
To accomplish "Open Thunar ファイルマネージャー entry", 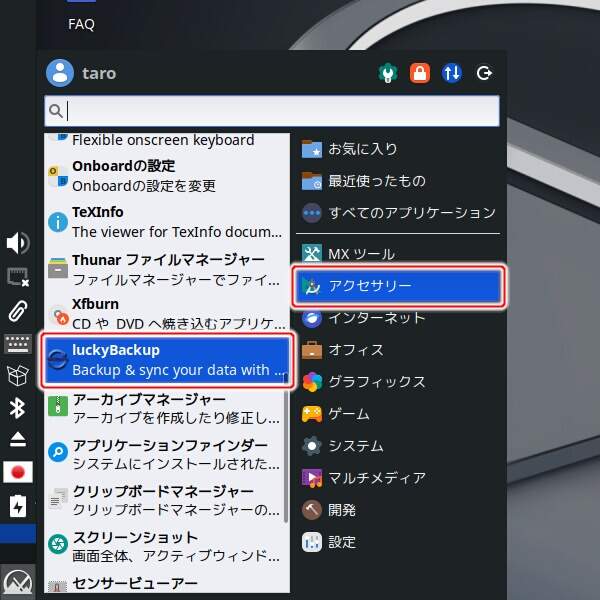I will click(167, 269).
